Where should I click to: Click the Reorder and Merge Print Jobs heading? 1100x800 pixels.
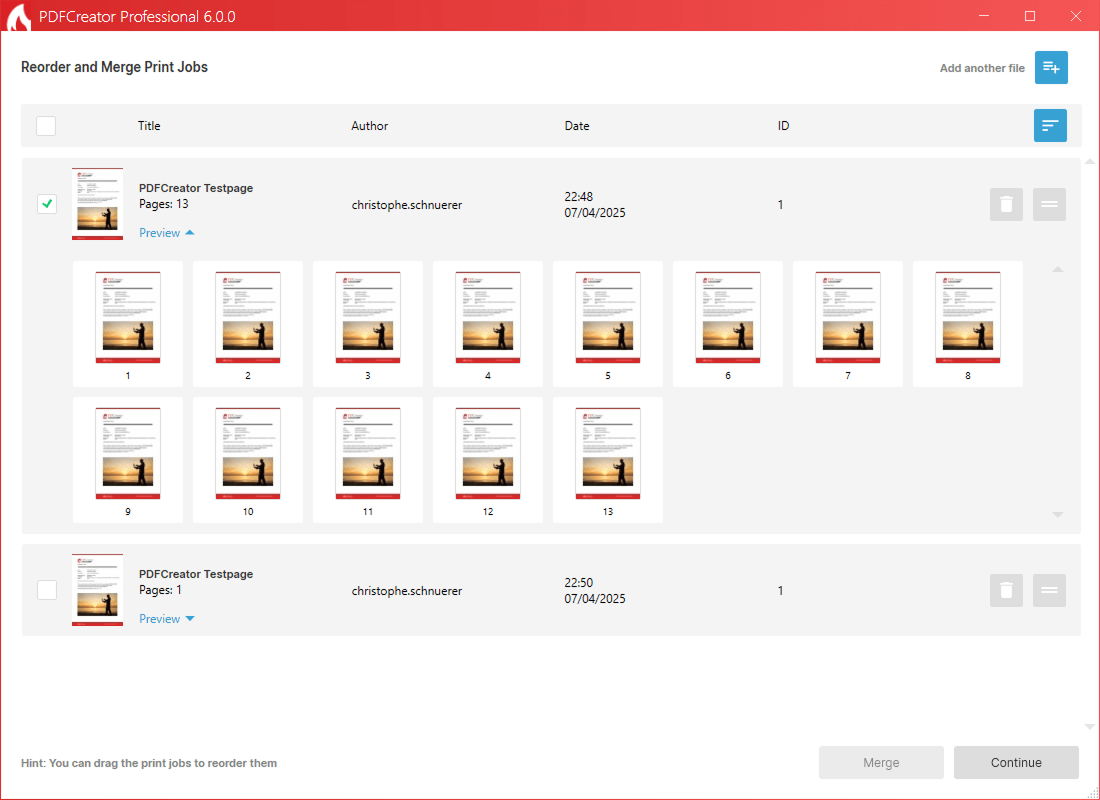click(x=114, y=67)
